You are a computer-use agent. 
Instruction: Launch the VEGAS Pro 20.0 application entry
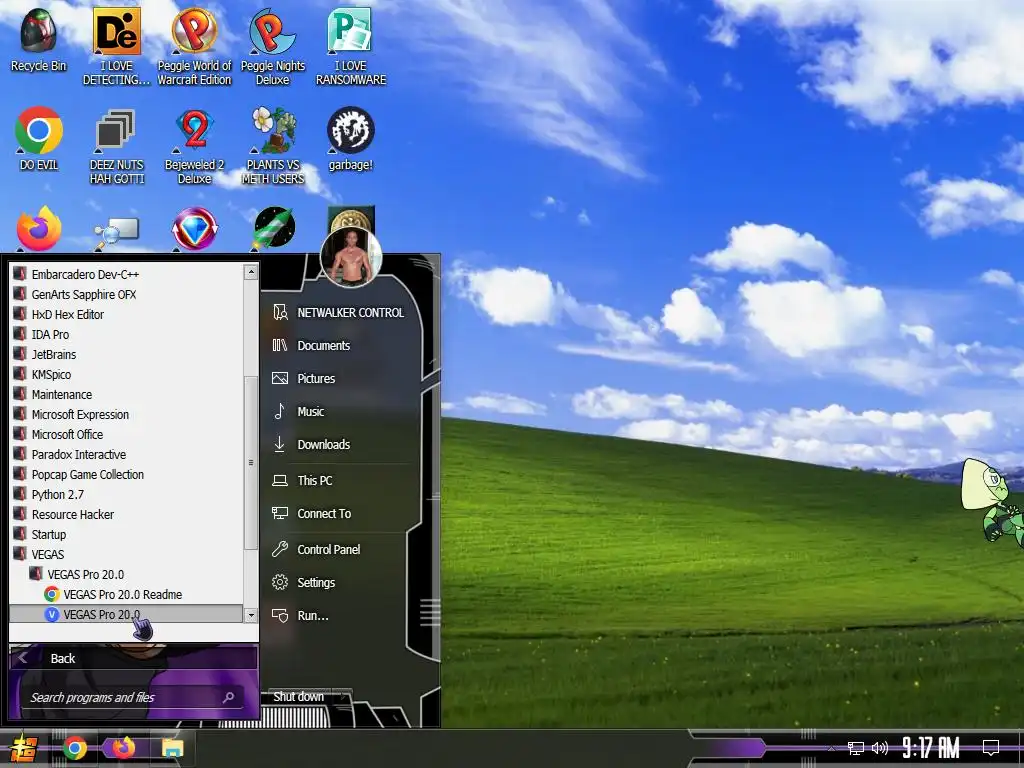pyautogui.click(x=126, y=615)
